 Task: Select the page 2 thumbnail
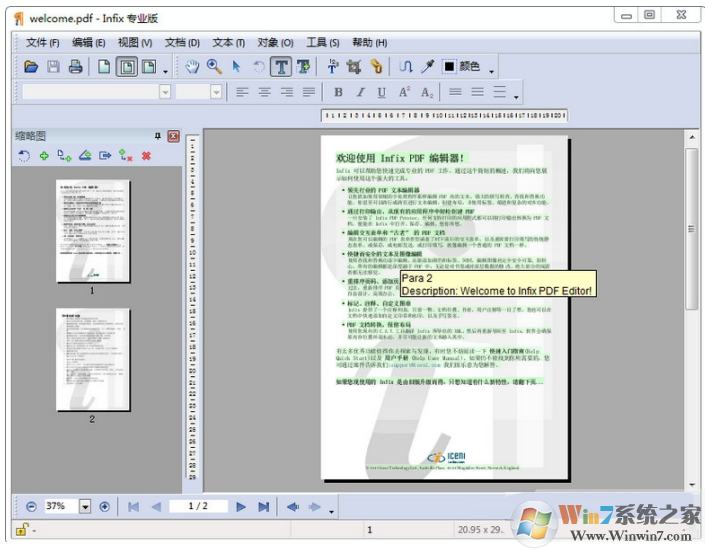(x=92, y=360)
